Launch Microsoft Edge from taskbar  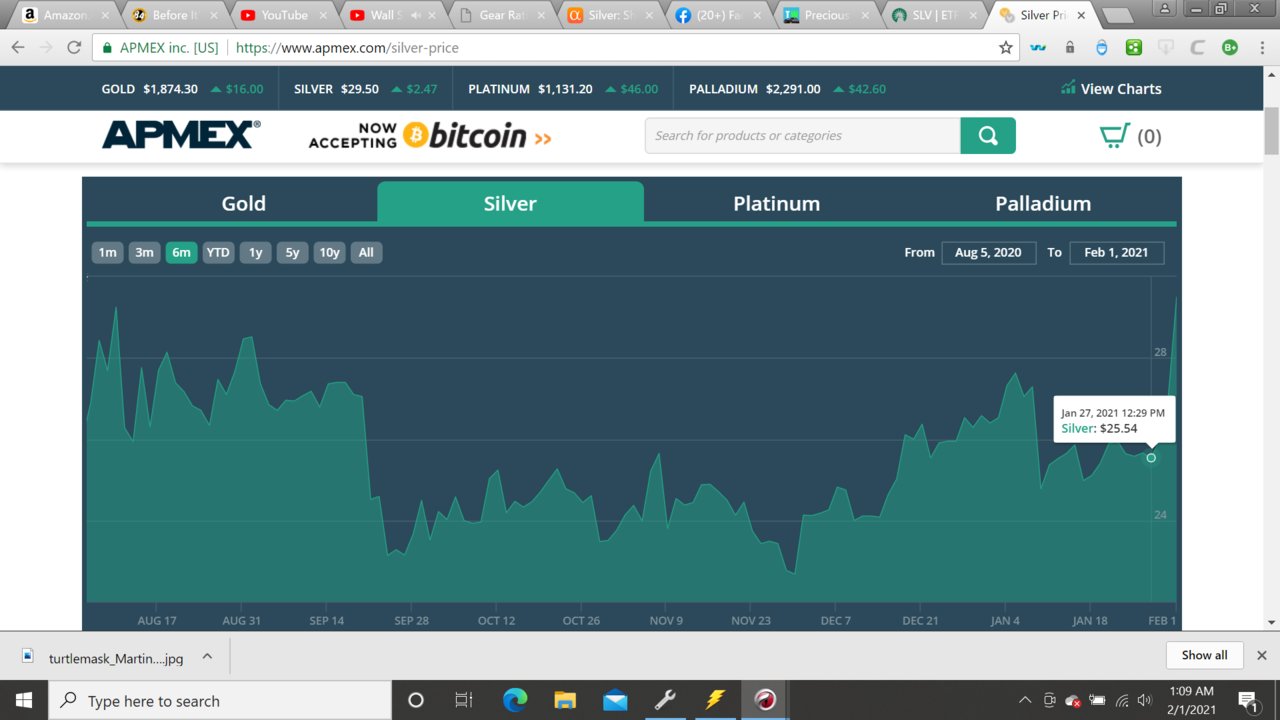(x=515, y=700)
